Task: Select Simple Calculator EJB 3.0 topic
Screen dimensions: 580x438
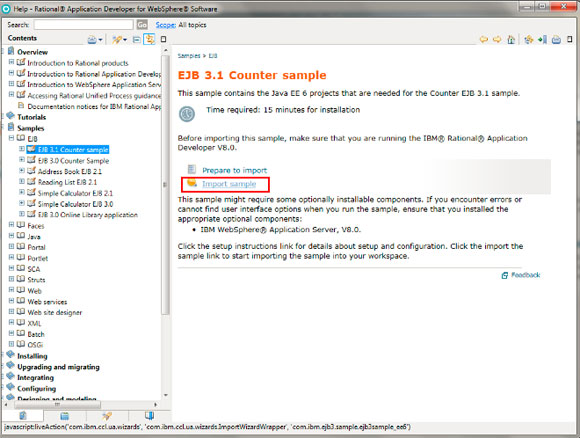Action: [75, 204]
